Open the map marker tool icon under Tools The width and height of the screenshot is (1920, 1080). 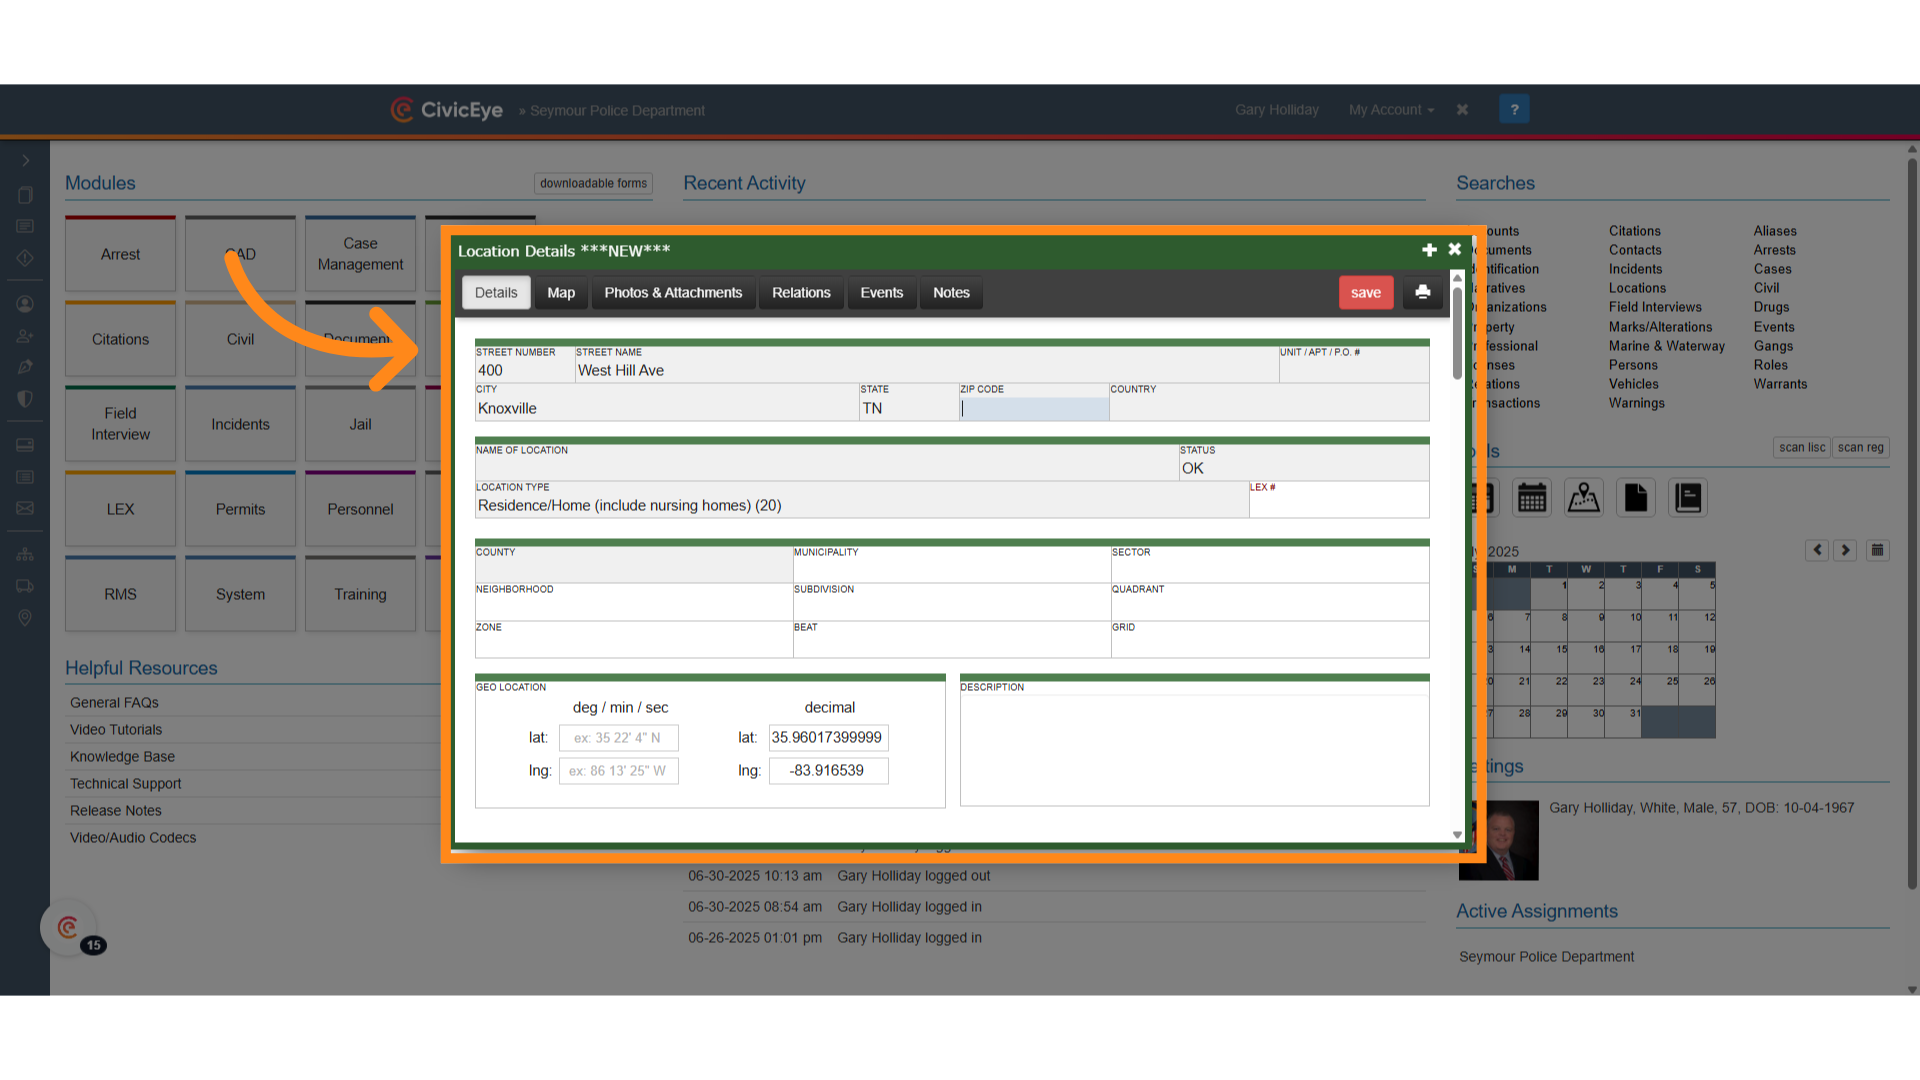coord(1584,497)
